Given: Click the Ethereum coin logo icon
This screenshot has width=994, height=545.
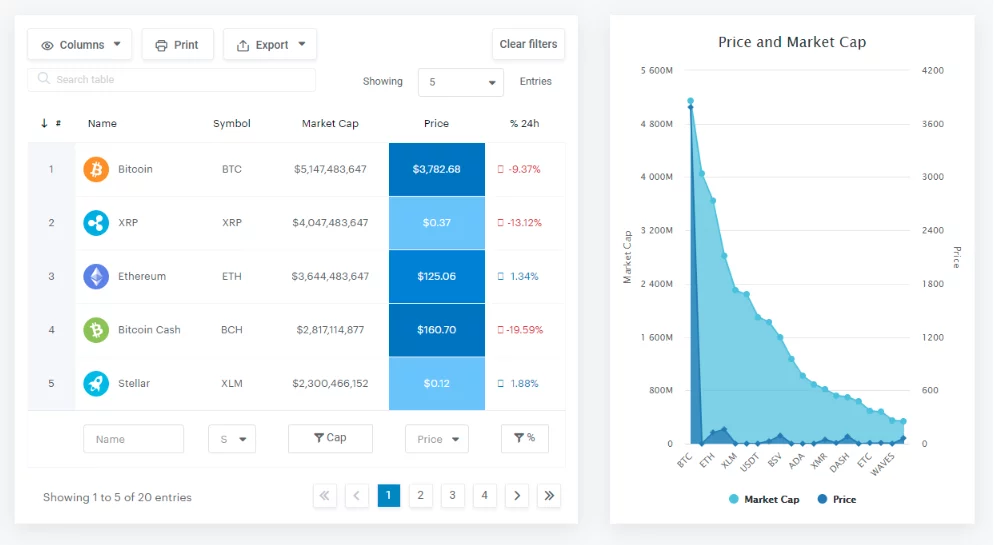Looking at the screenshot, I should click(96, 276).
